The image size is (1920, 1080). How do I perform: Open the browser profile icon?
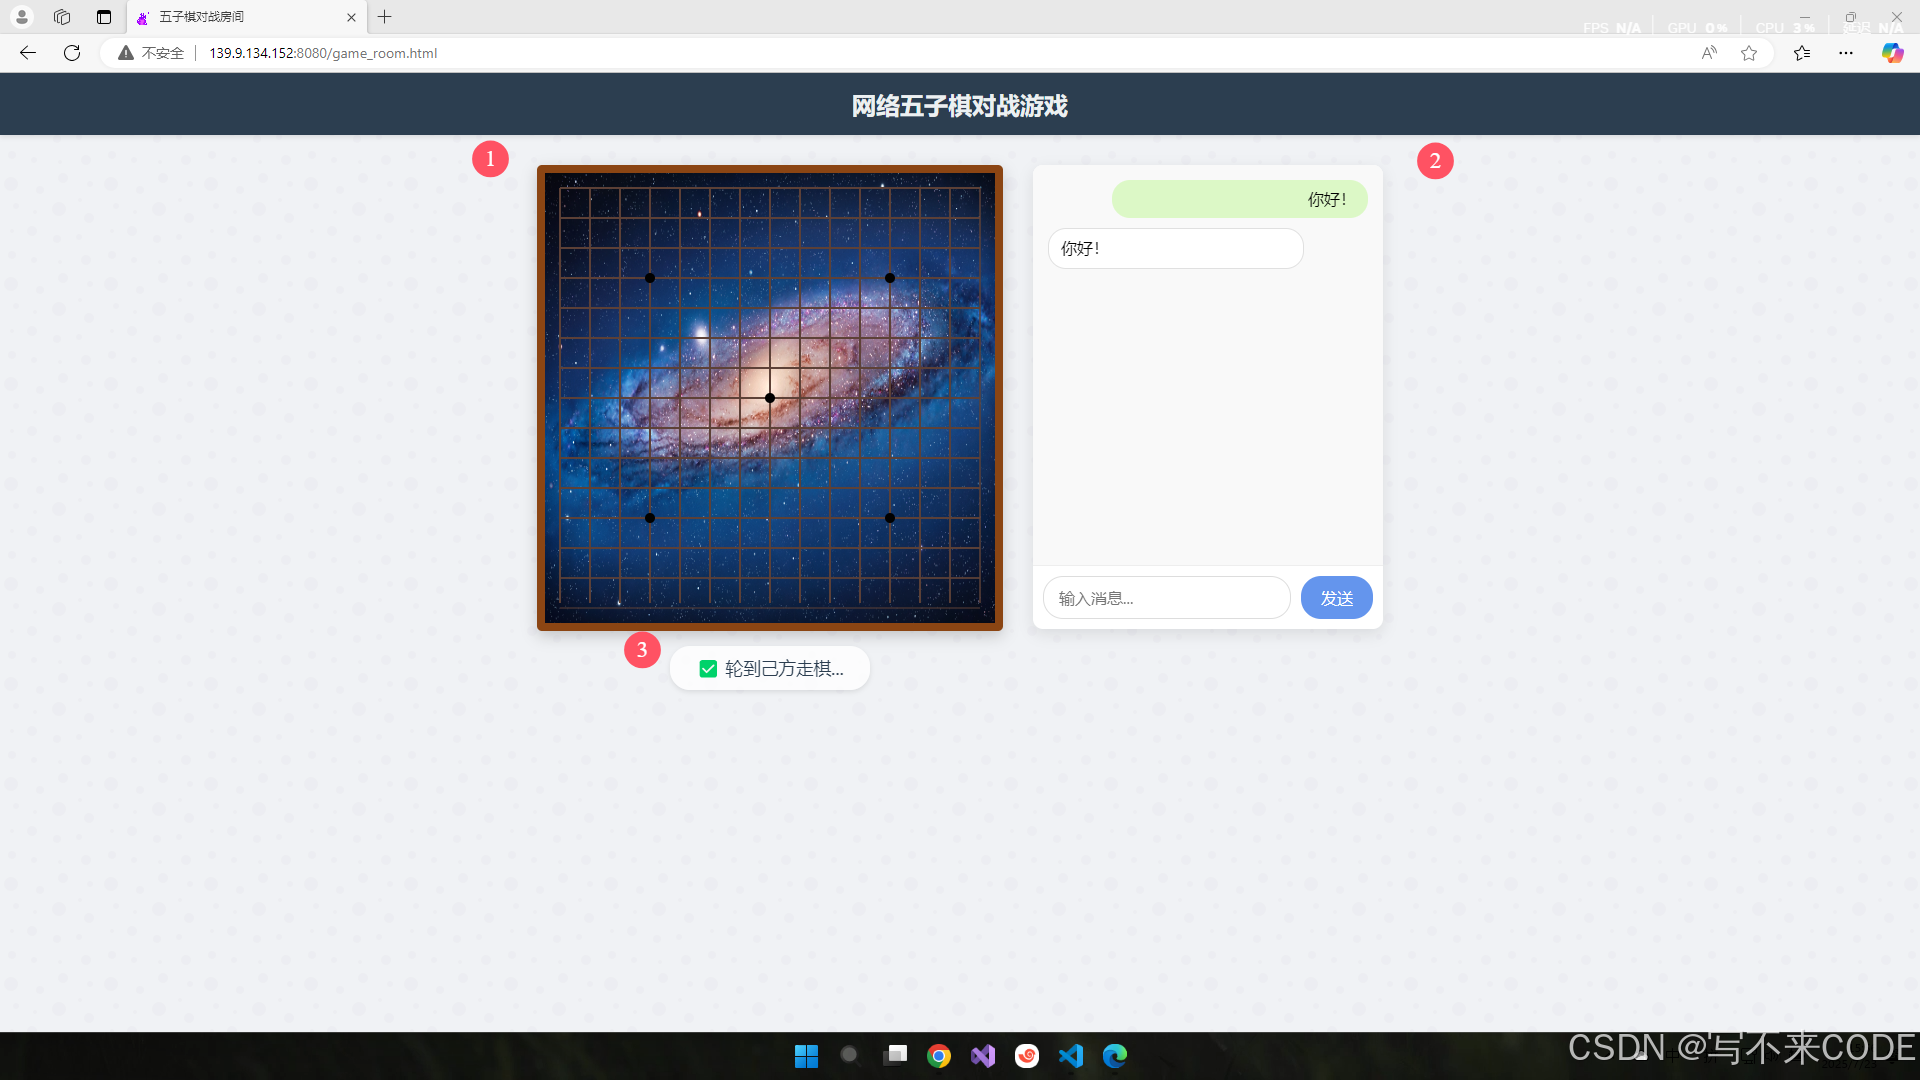[21, 17]
